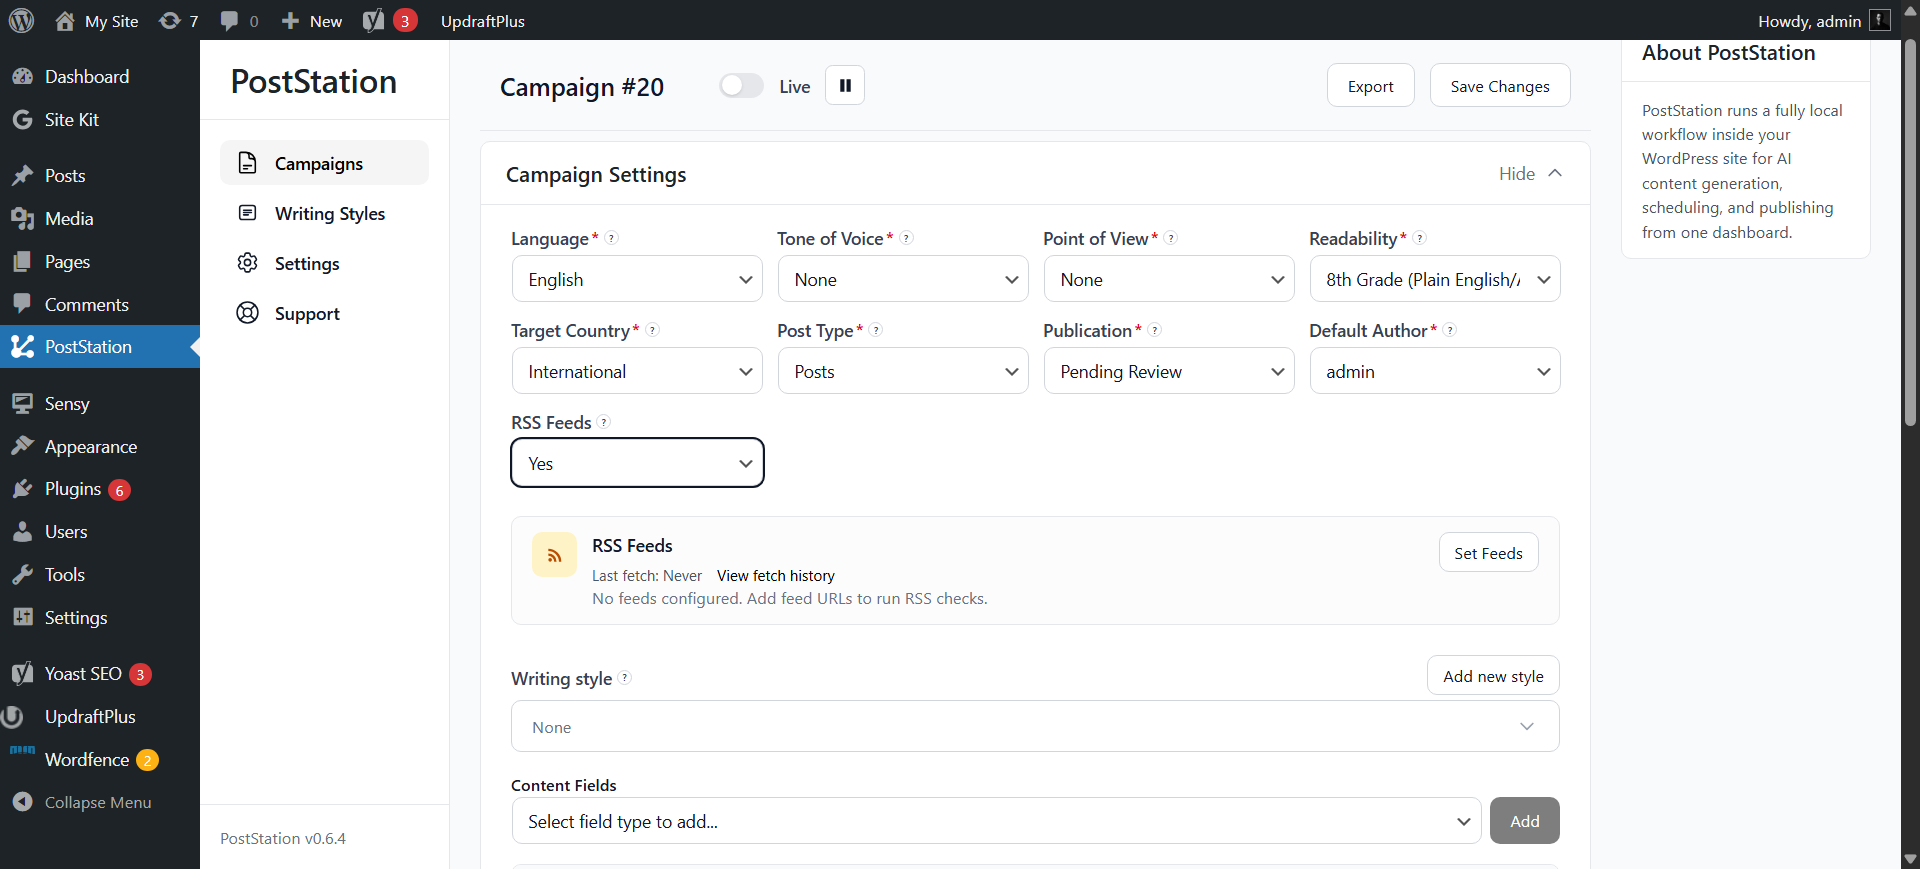Click the orange RSS feed icon
The height and width of the screenshot is (869, 1920).
(554, 555)
